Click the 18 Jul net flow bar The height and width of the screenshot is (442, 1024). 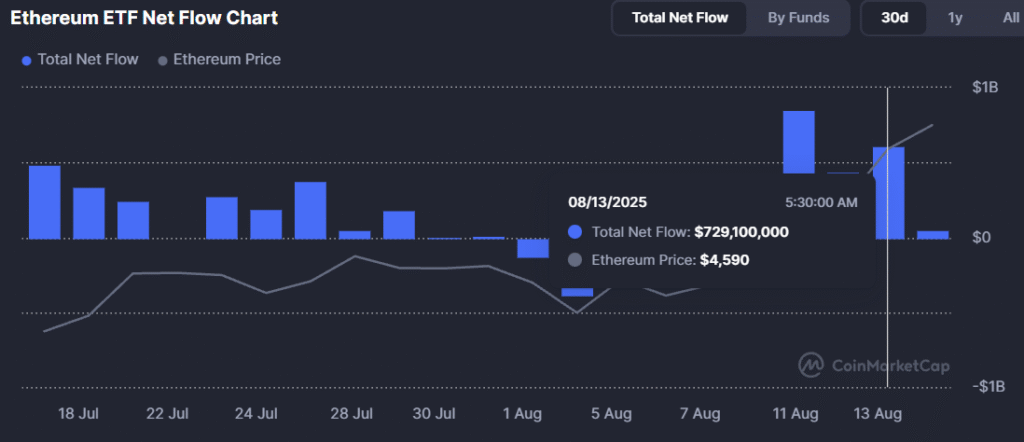click(x=88, y=213)
